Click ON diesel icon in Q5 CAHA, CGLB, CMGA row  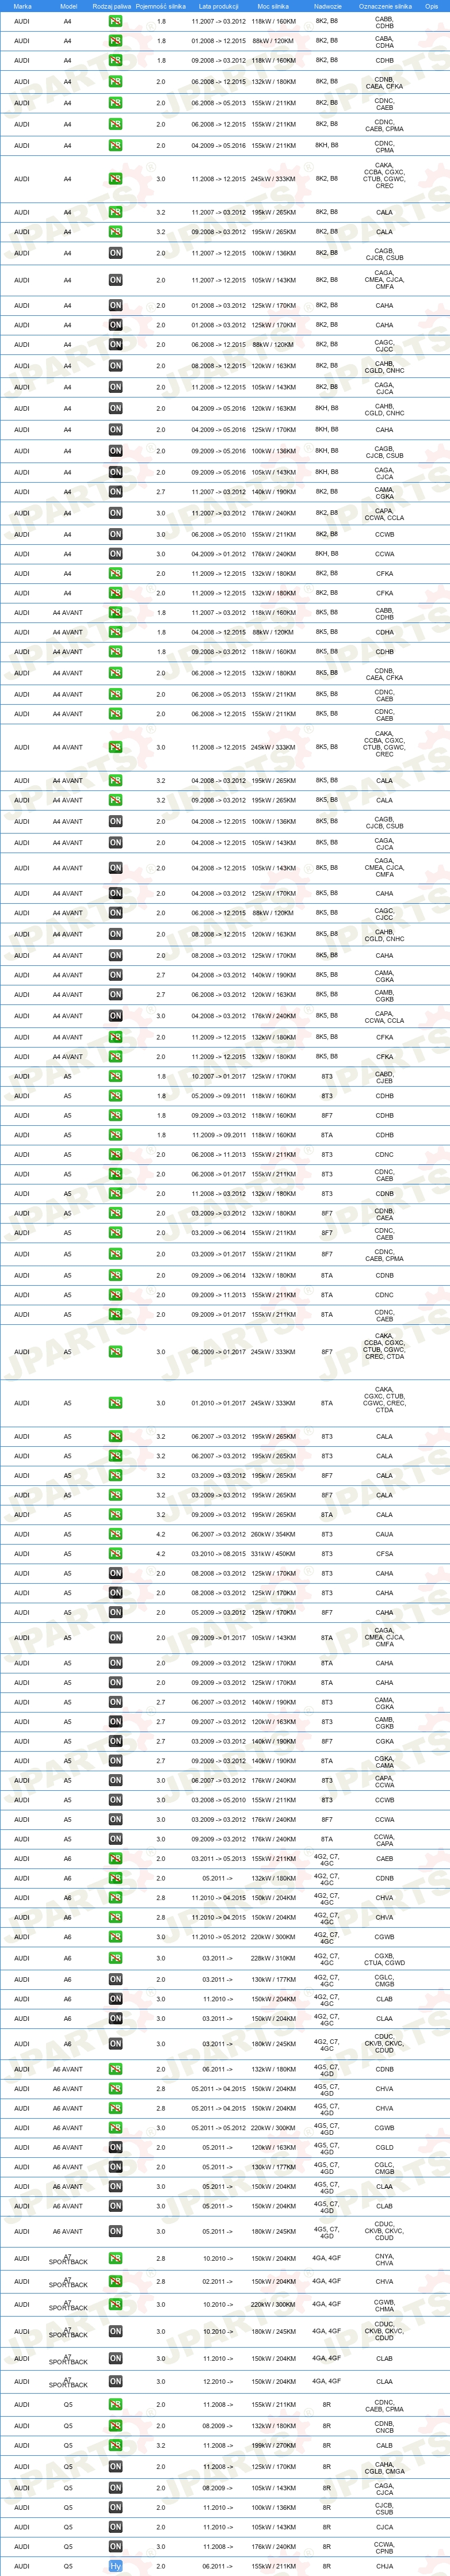coord(115,2466)
